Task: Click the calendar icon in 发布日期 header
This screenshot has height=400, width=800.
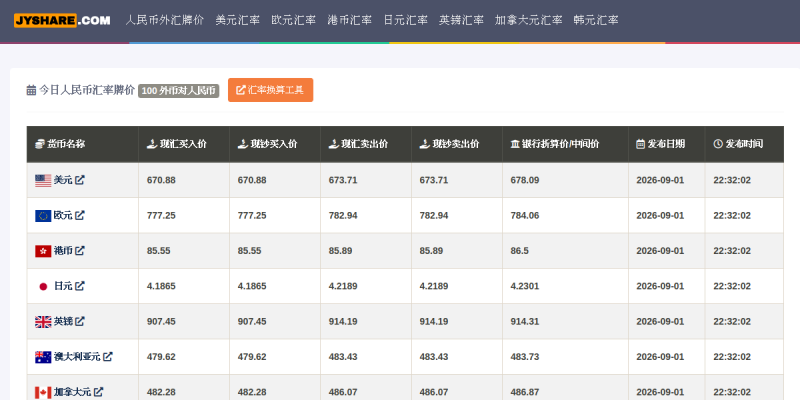Action: (x=640, y=144)
